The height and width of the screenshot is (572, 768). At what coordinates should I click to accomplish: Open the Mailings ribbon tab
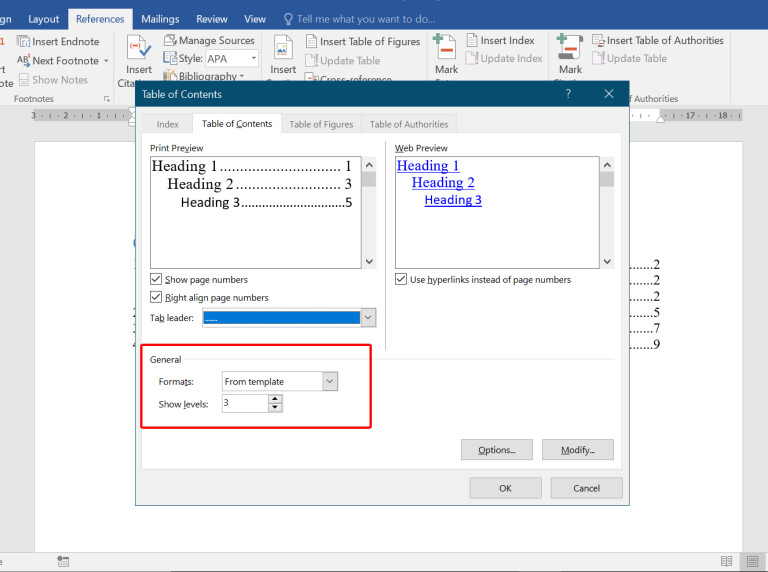(x=160, y=19)
